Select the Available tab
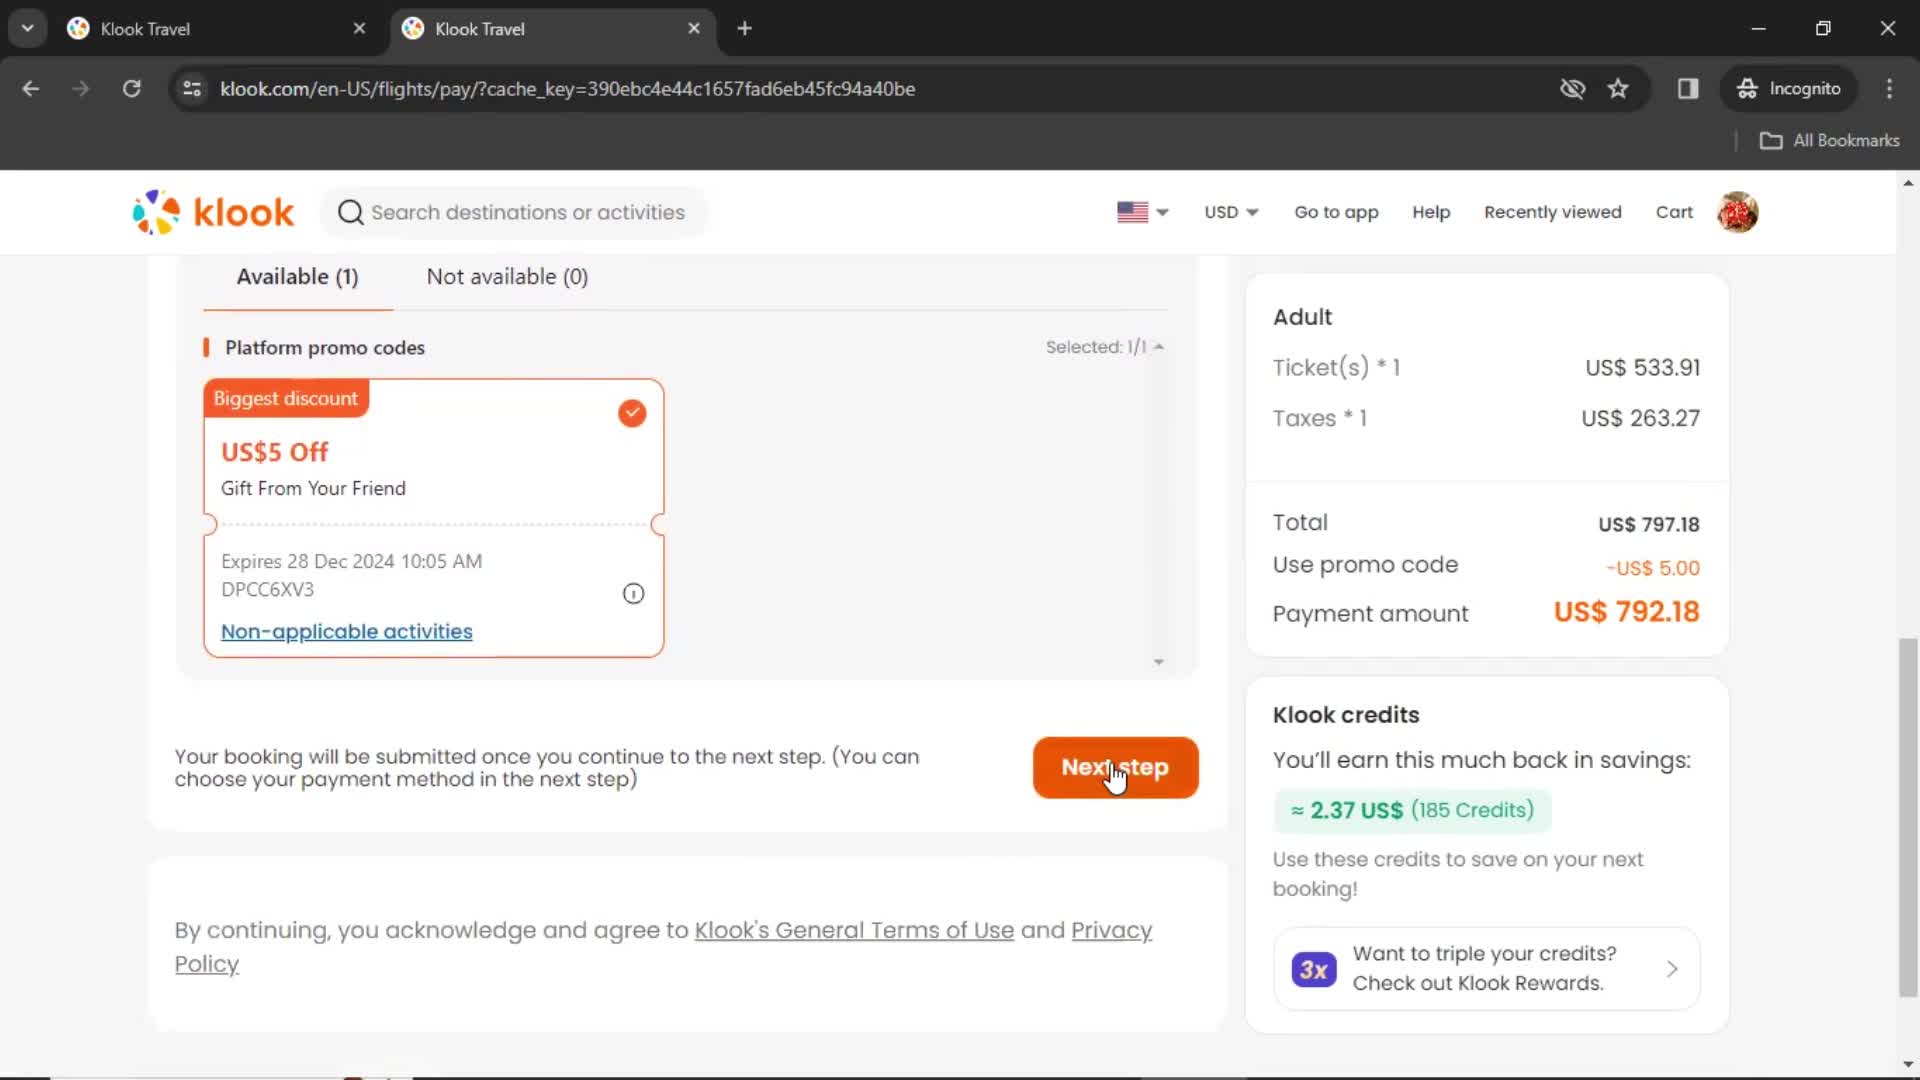 pos(297,276)
